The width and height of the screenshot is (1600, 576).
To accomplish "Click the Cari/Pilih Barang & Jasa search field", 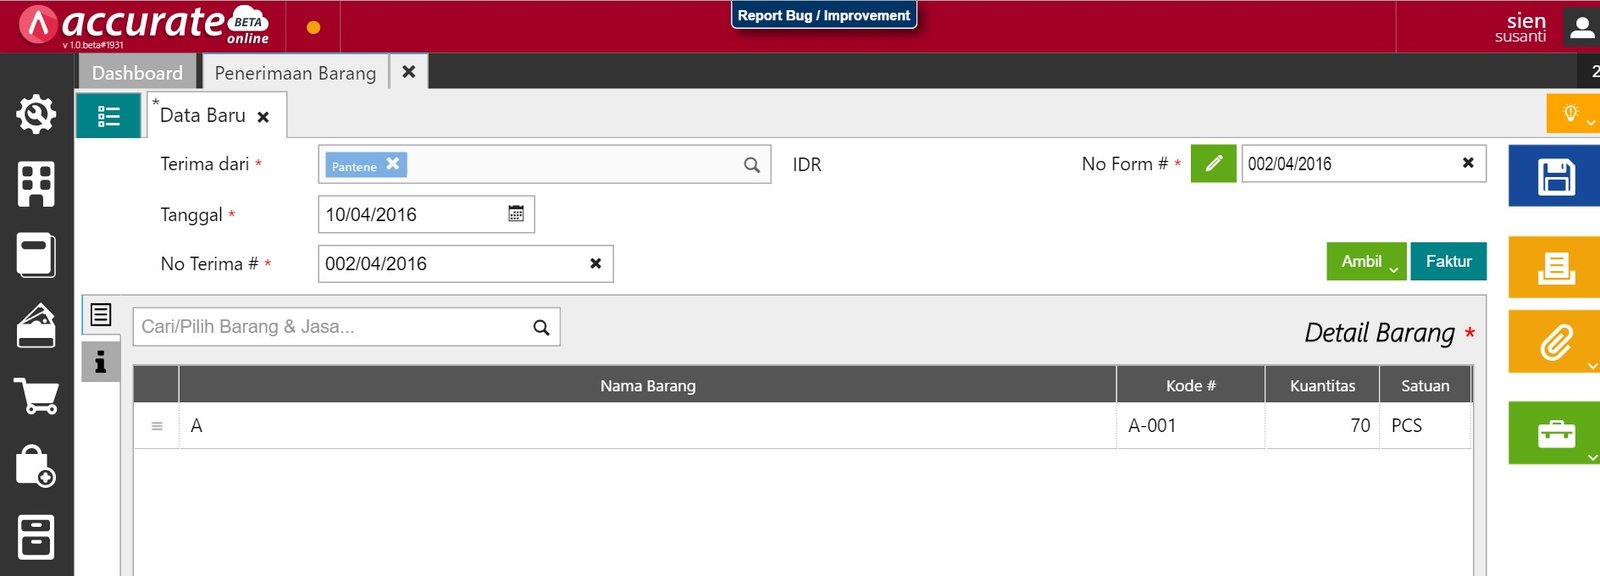I will [x=335, y=327].
